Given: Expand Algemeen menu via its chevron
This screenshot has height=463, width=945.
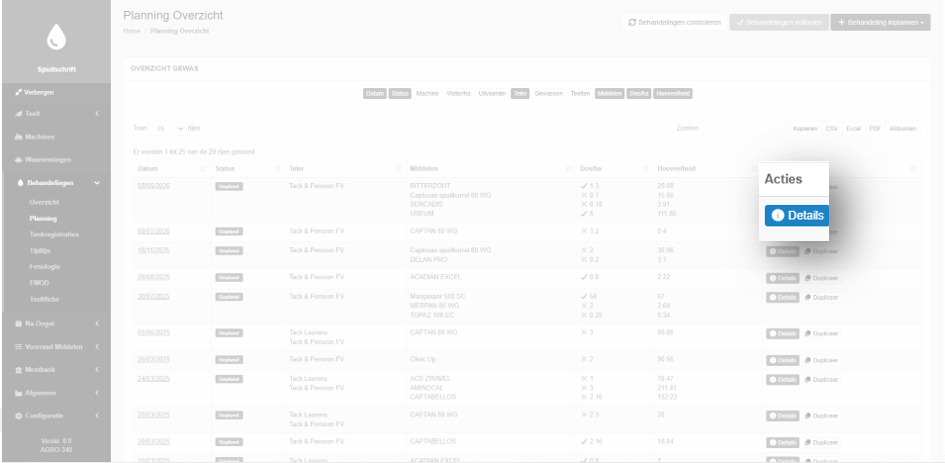Looking at the screenshot, I should coord(97,393).
